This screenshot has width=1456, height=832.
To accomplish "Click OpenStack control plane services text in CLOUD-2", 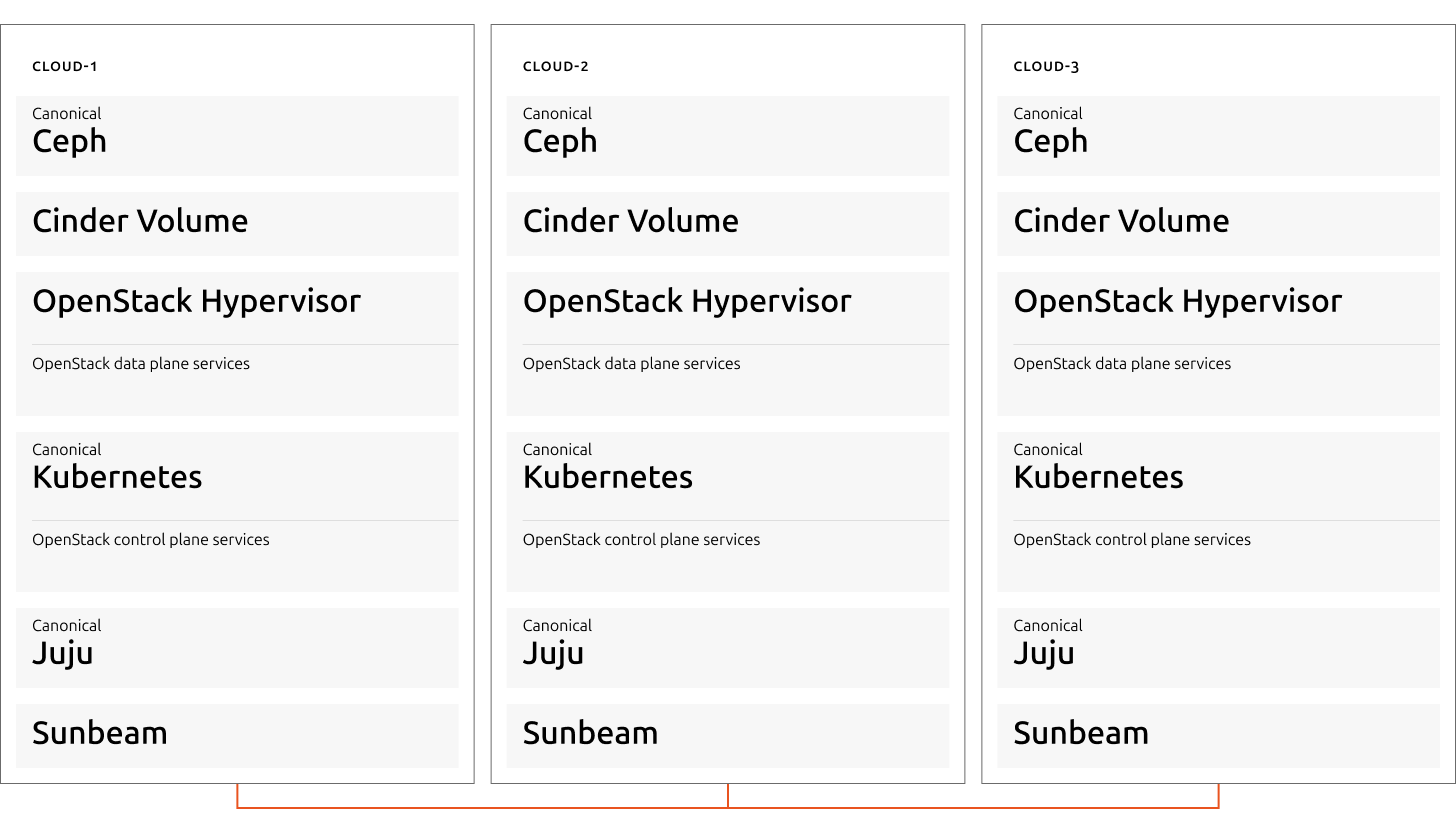I will pyautogui.click(x=641, y=540).
